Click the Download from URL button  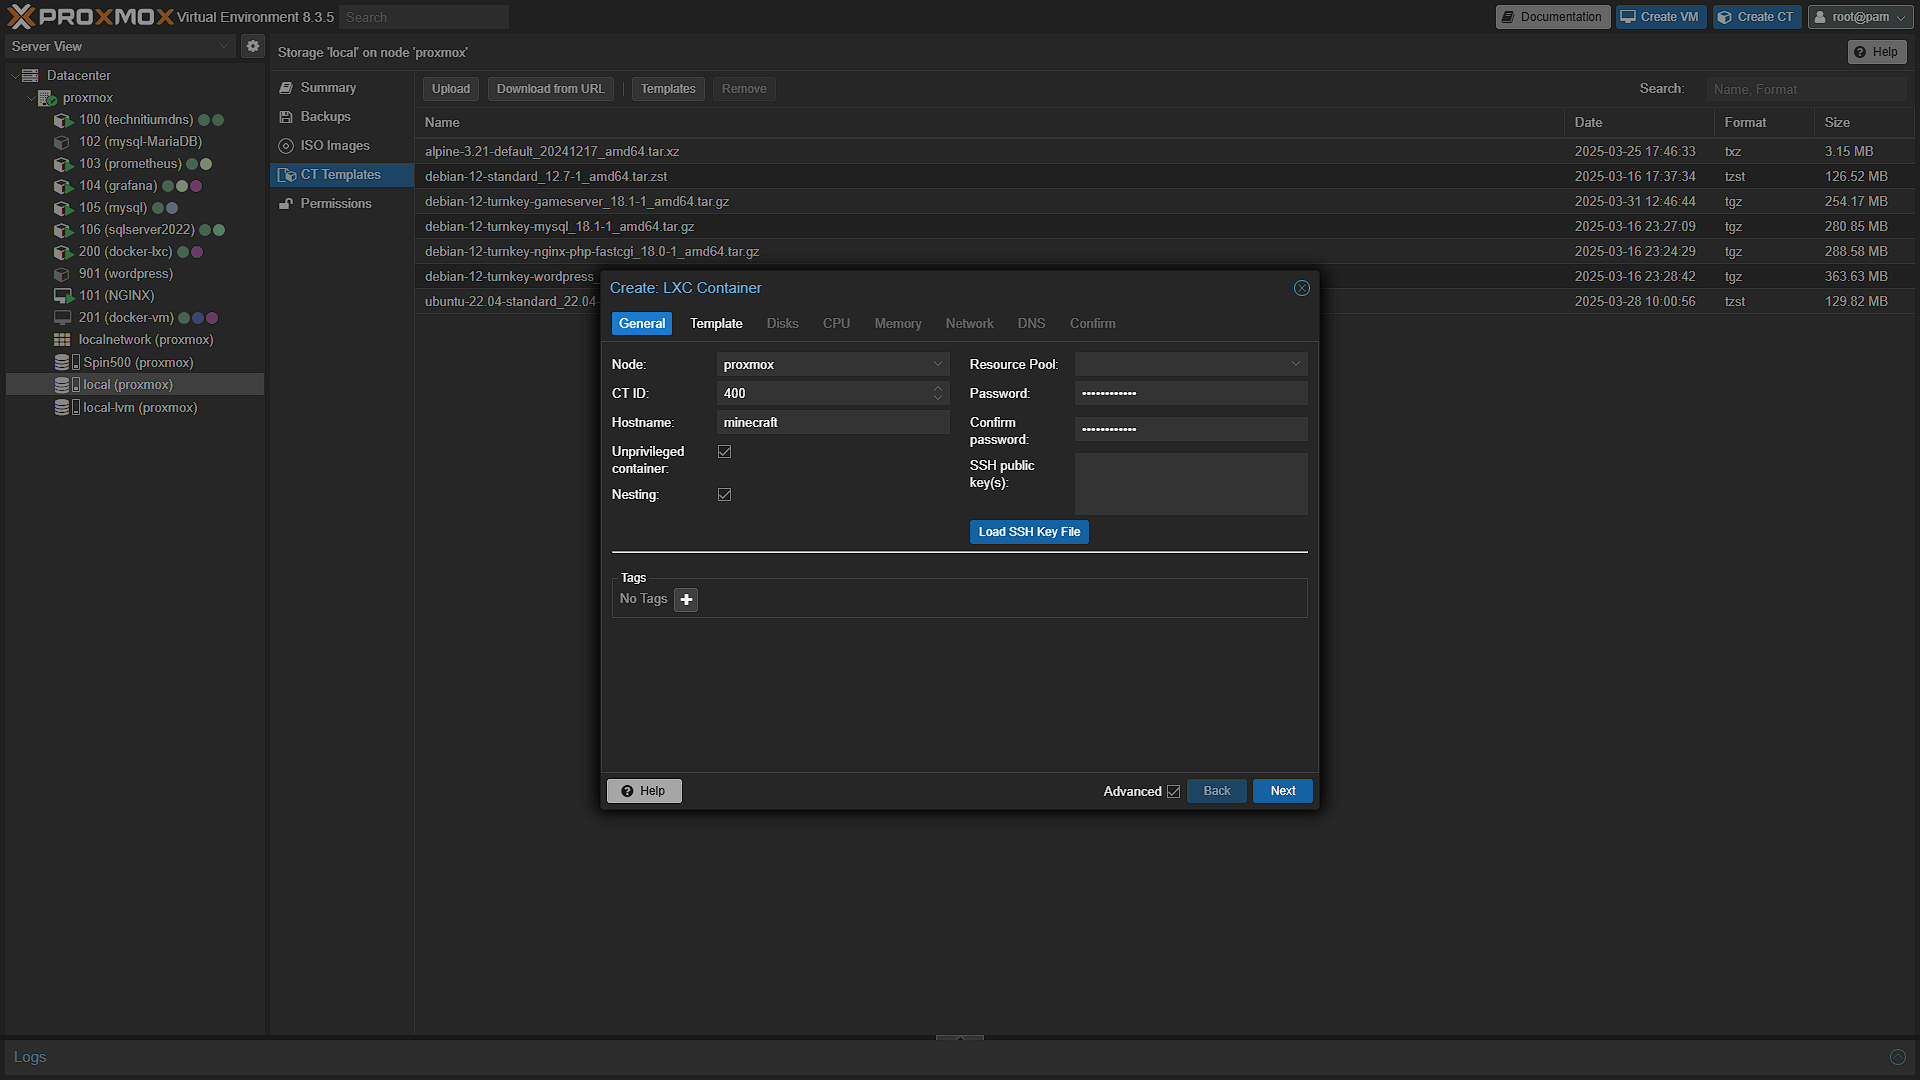[551, 89]
